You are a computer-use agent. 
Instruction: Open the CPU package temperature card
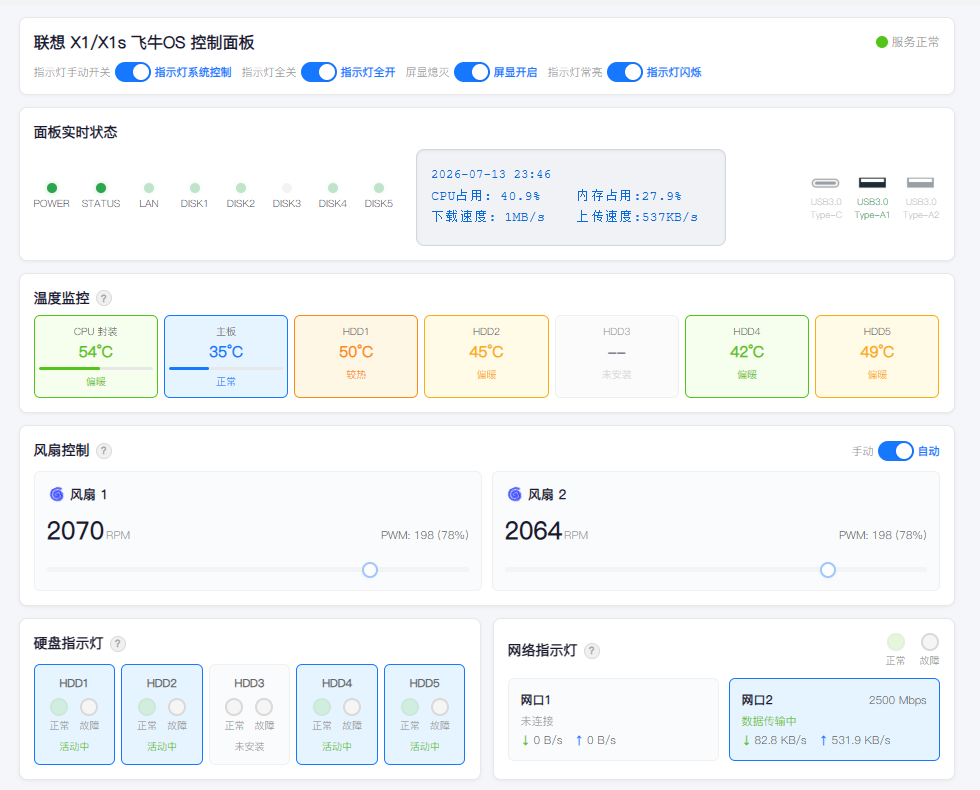[x=96, y=356]
